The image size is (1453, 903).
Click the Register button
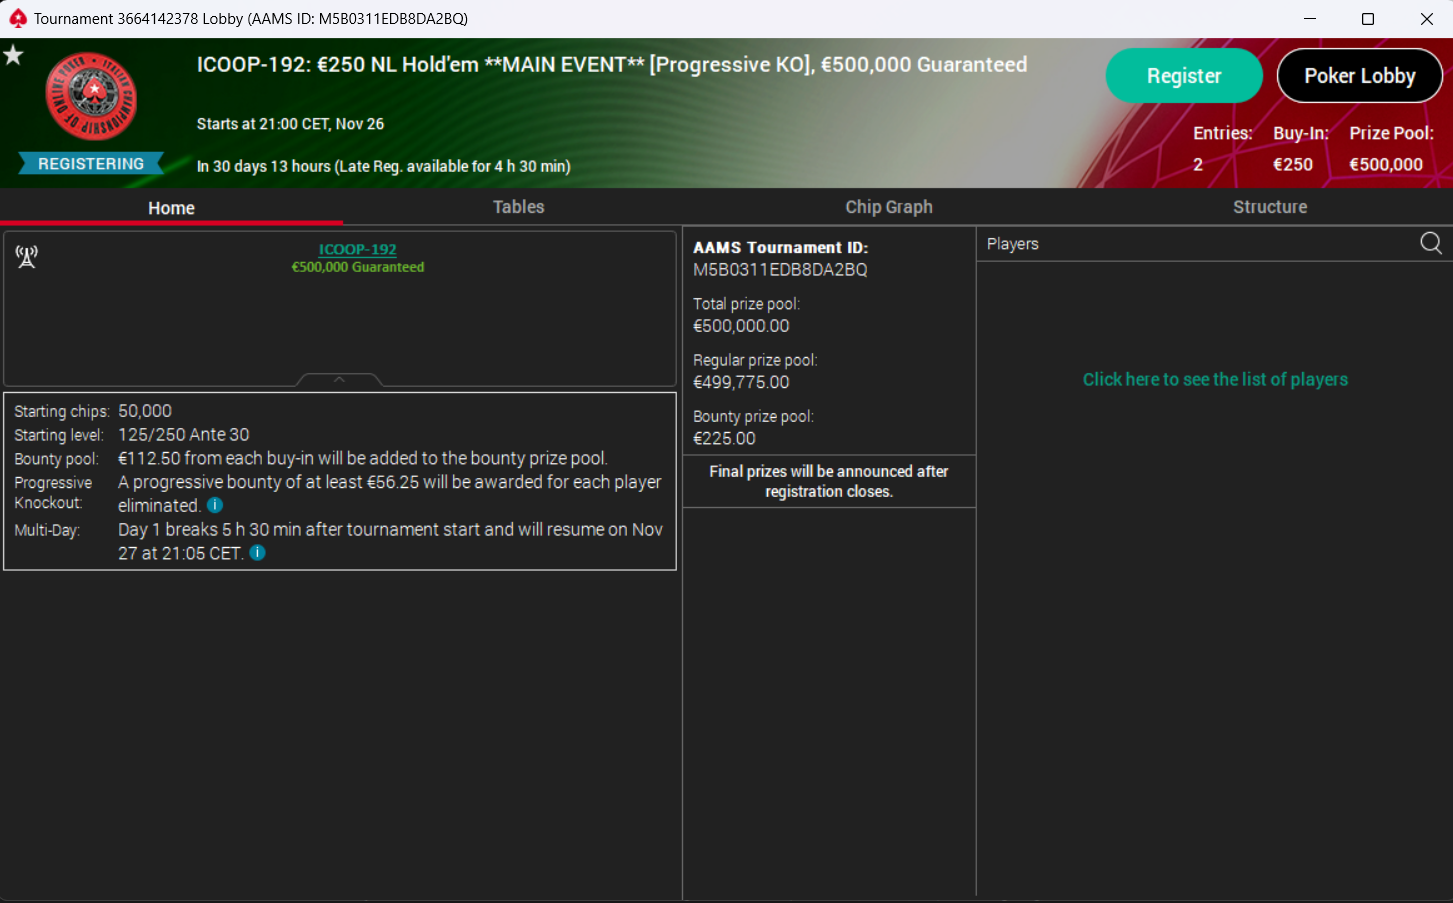(1184, 76)
